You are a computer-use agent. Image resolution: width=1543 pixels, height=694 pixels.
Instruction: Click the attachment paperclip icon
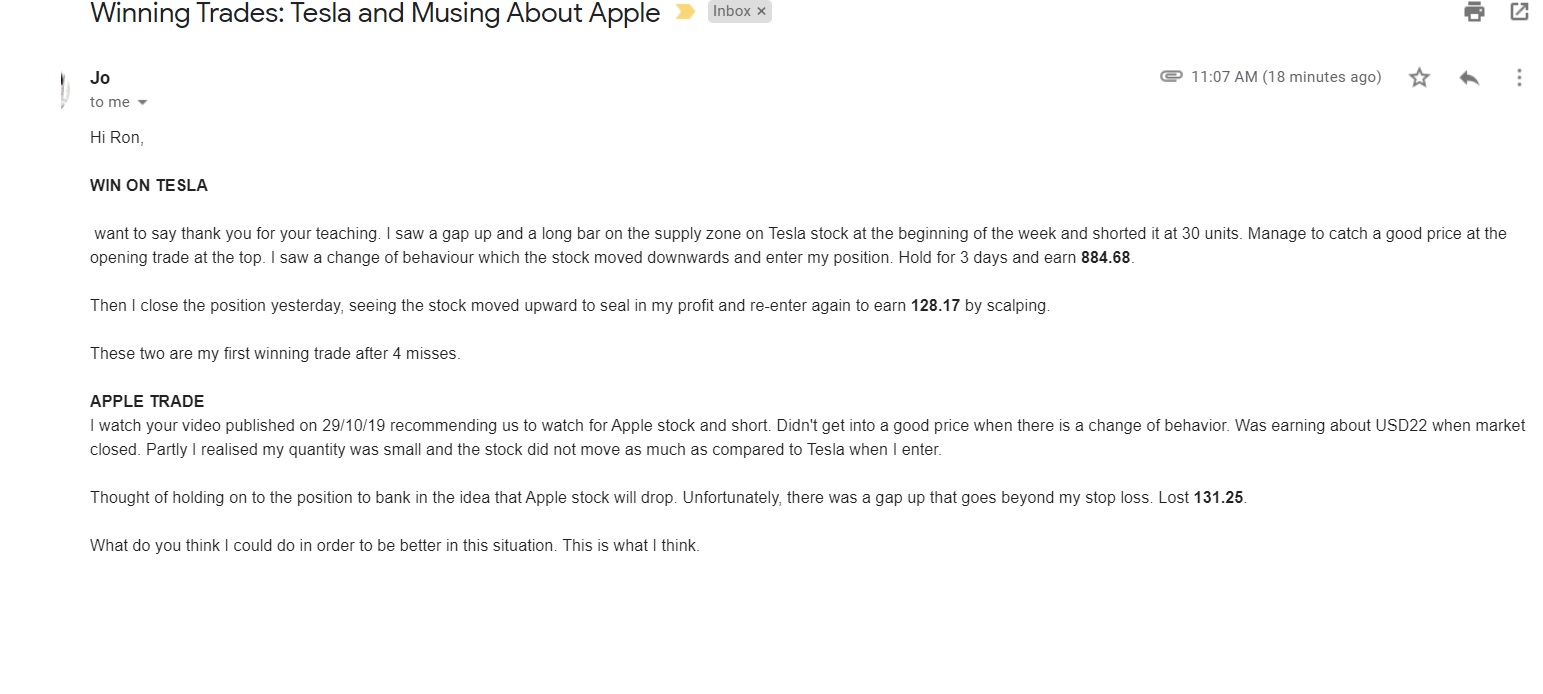(1171, 77)
